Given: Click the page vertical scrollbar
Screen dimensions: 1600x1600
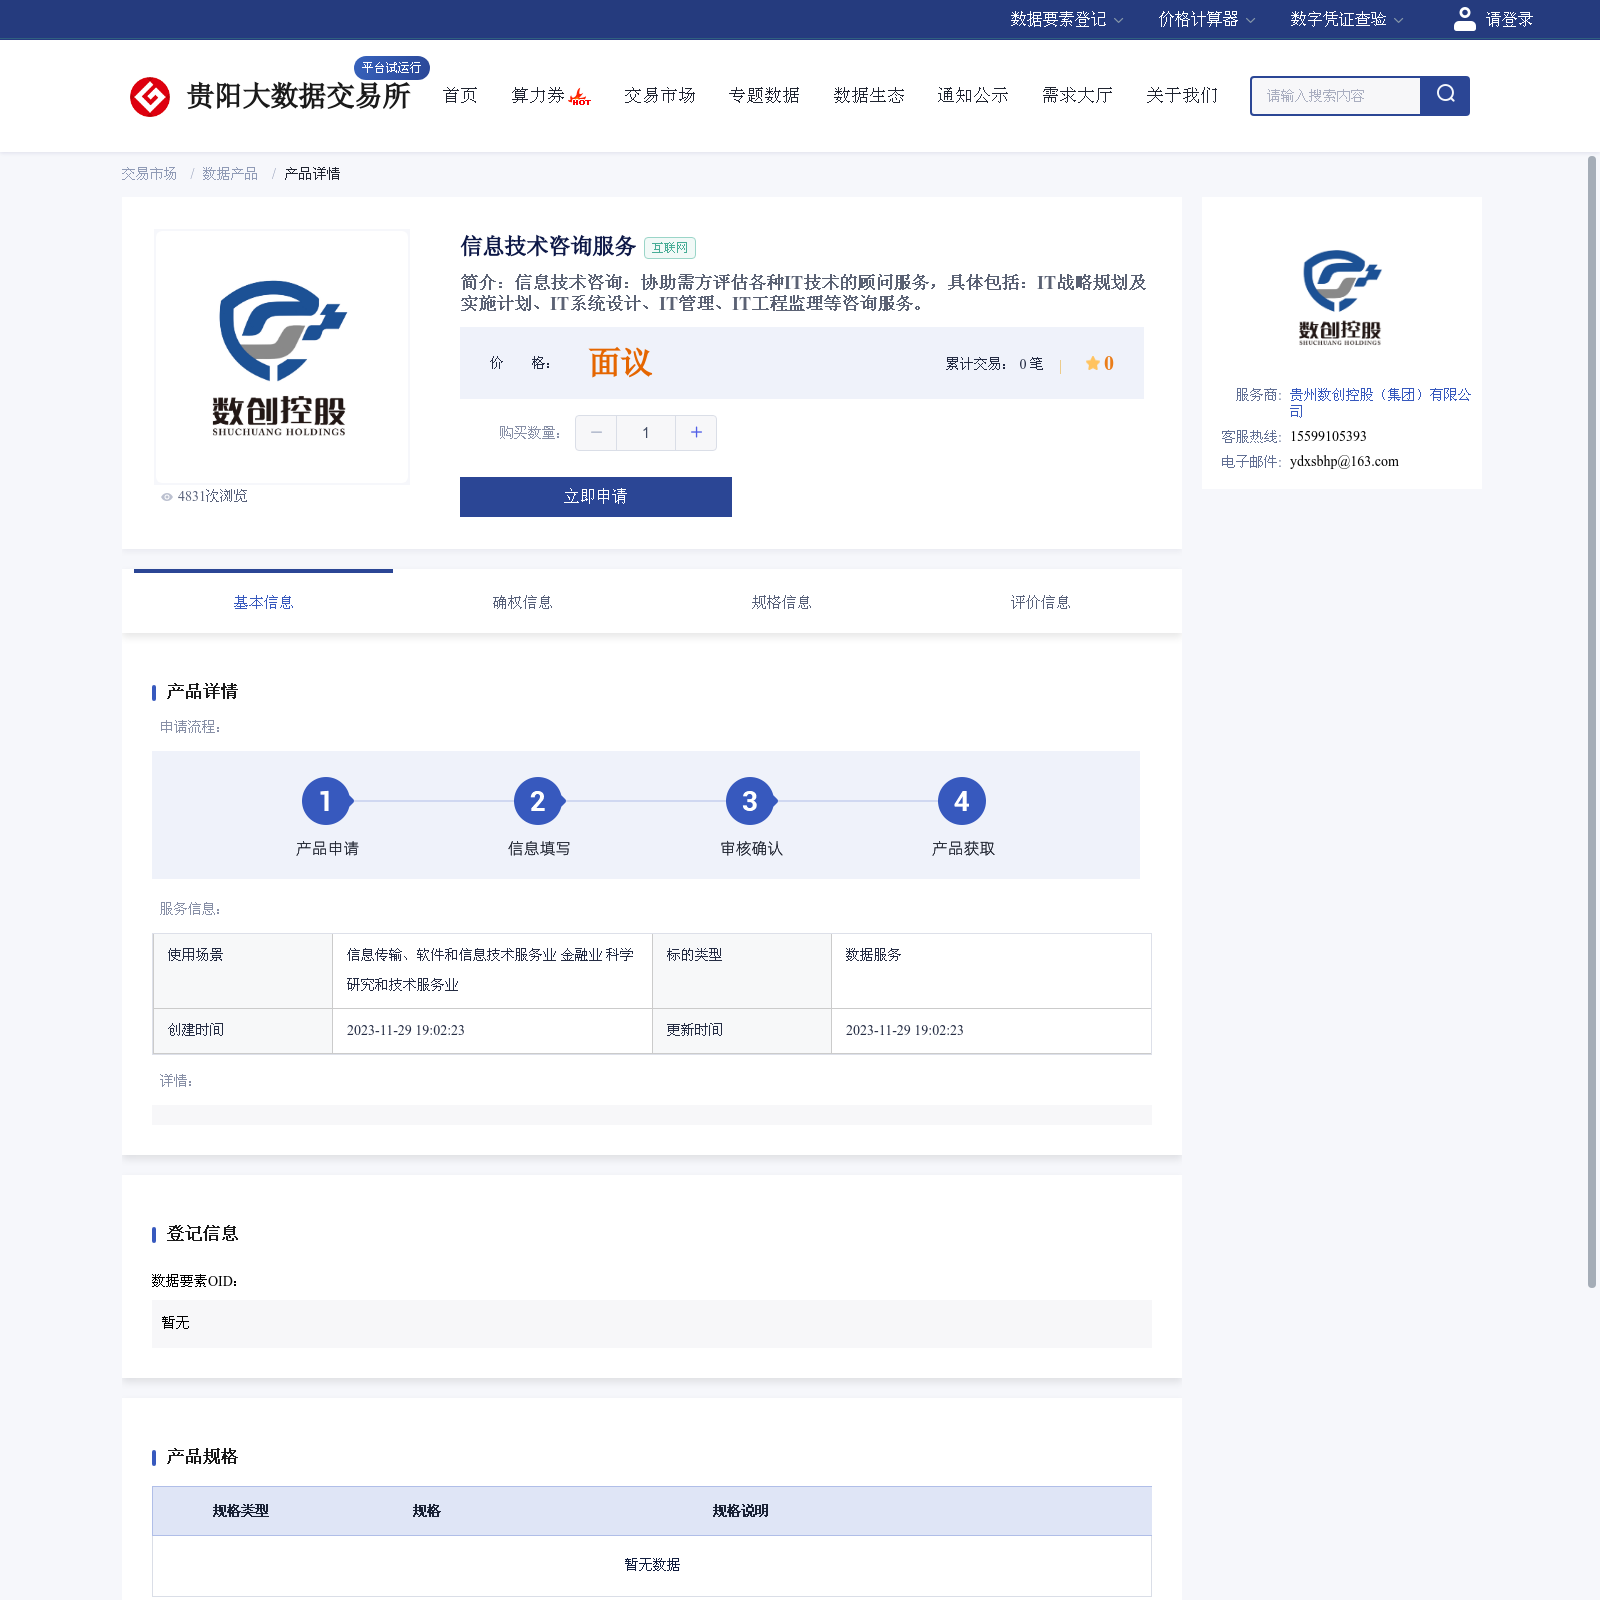Looking at the screenshot, I should point(1592,720).
